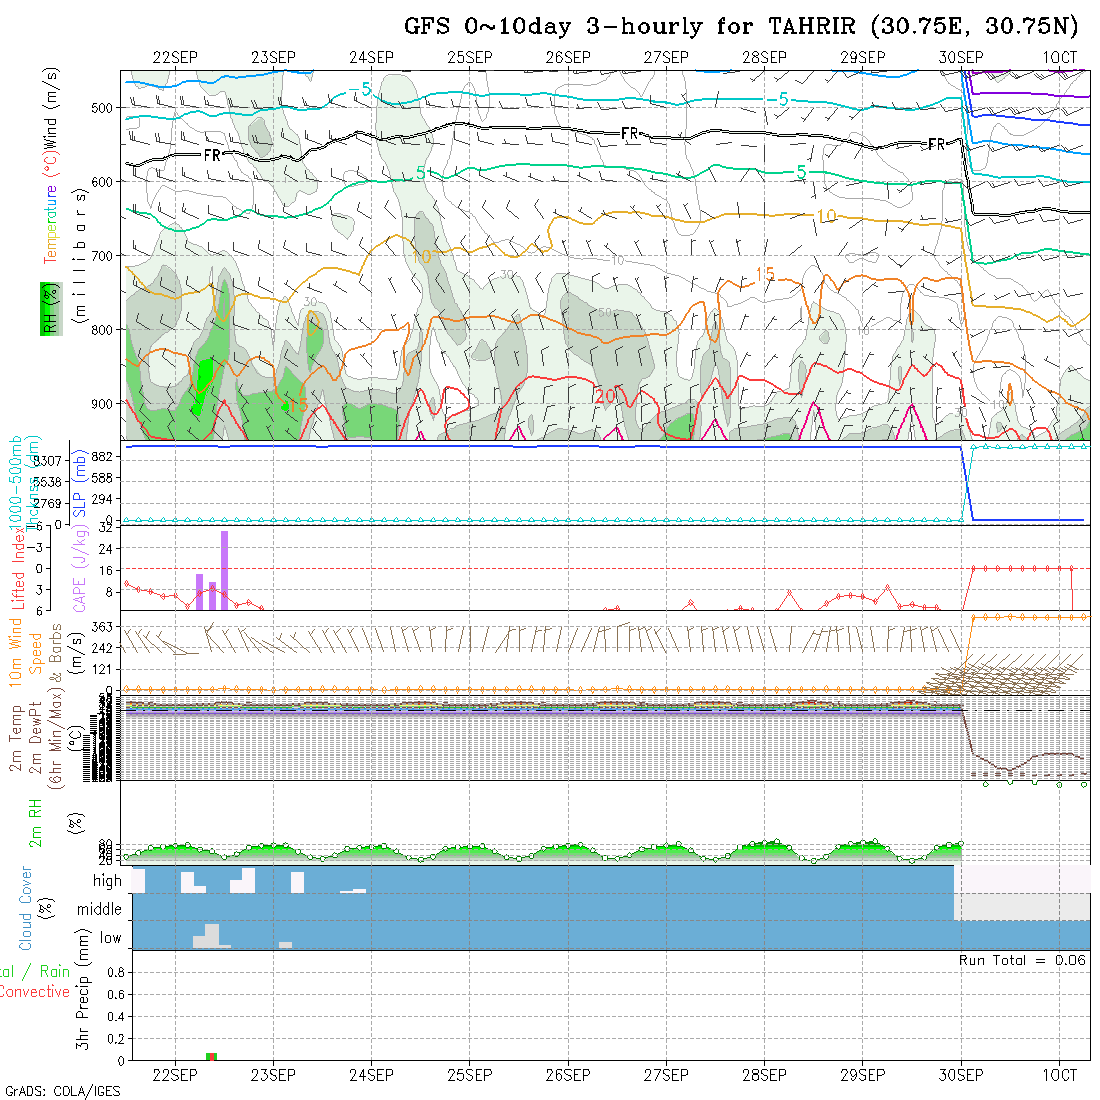The width and height of the screenshot is (1100, 1100).
Task: Click the green precipitation bar near 22SEP
Action: tap(211, 1056)
